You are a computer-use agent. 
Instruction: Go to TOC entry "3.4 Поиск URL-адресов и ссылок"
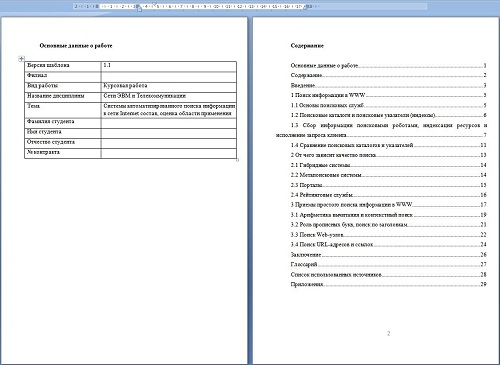tap(388, 245)
